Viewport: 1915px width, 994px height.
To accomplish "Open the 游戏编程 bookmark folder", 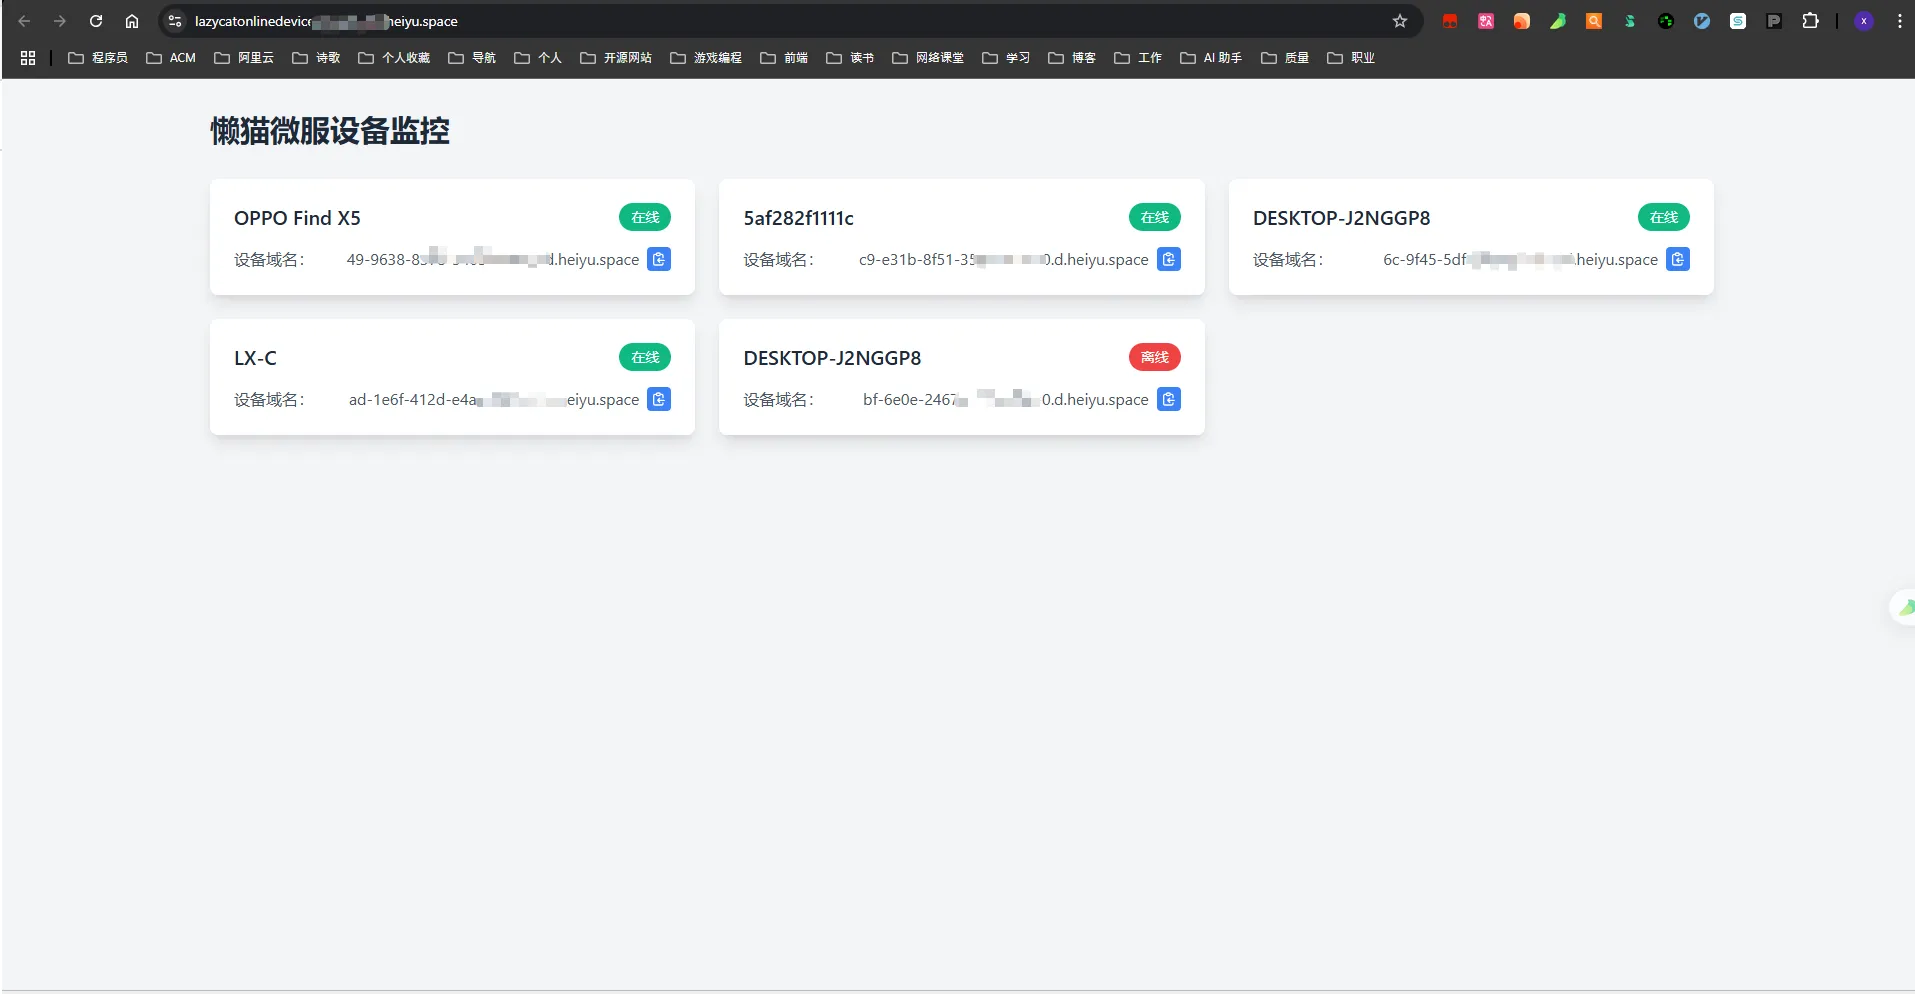I will point(706,58).
